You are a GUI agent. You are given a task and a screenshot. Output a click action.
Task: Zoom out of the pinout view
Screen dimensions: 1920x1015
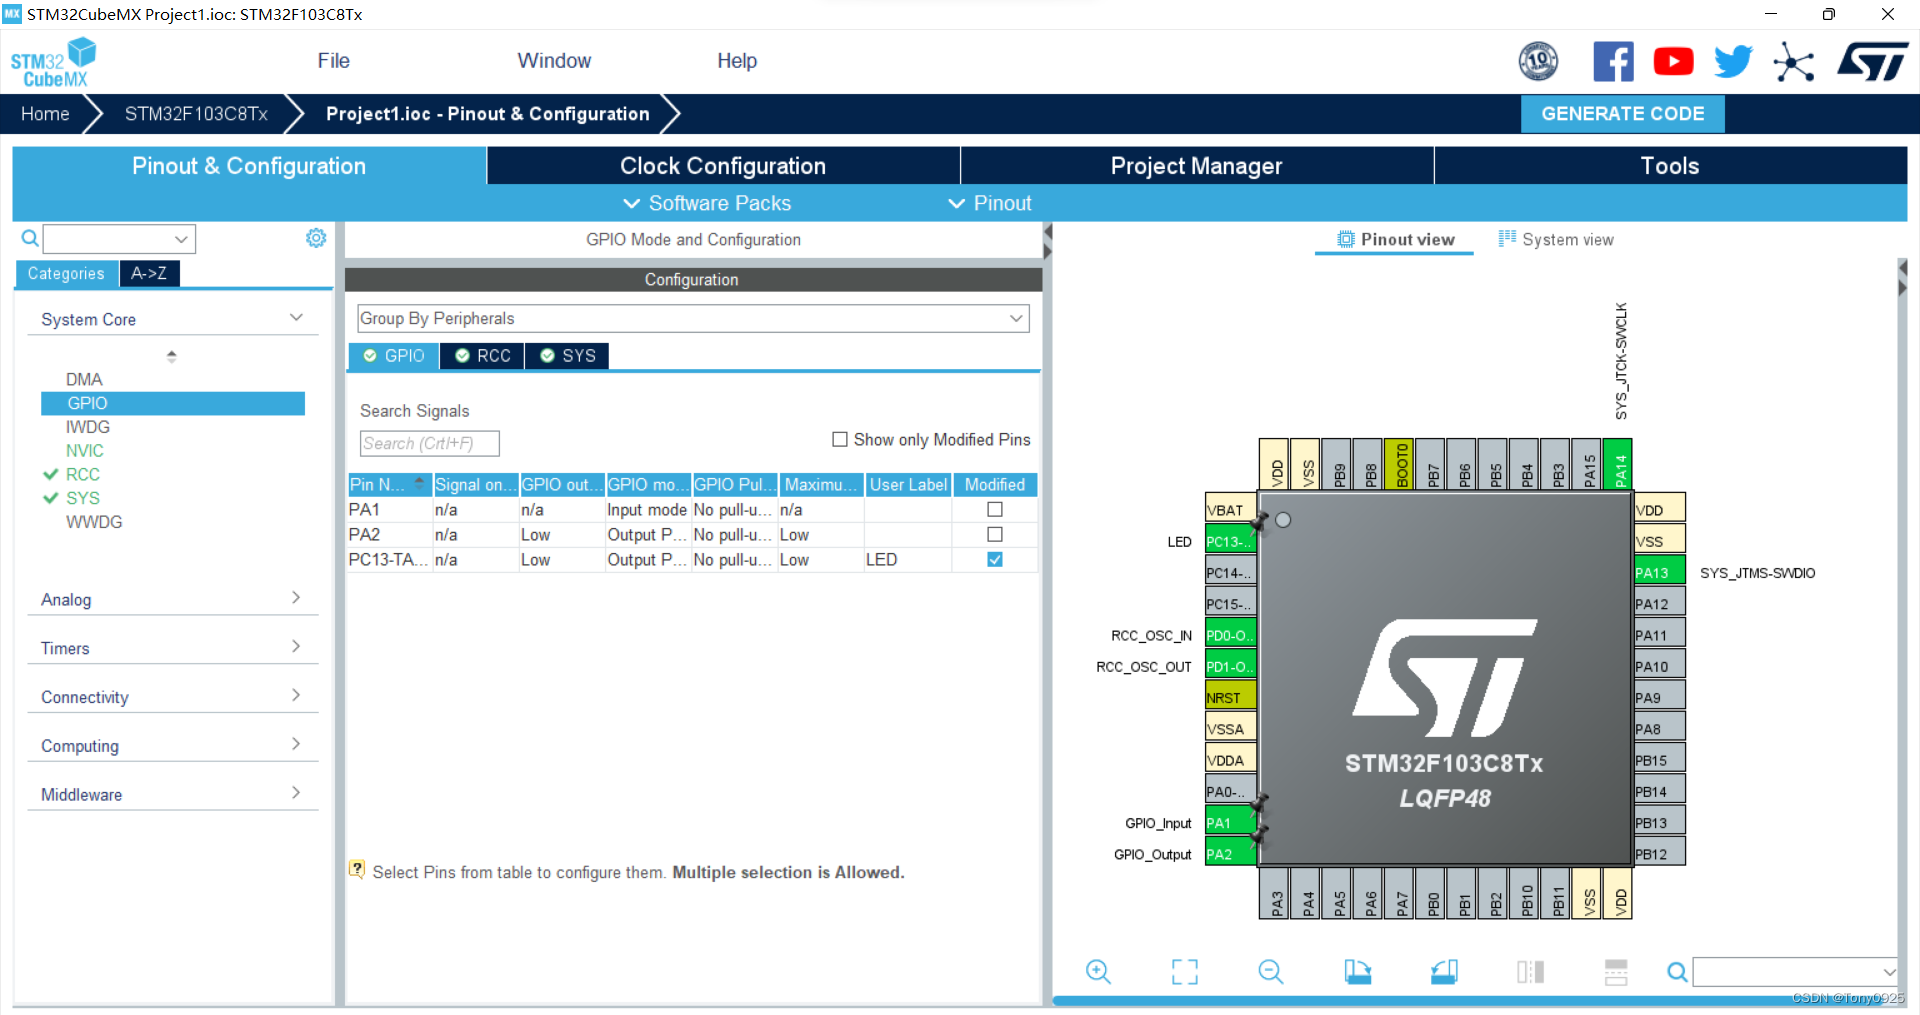(x=1270, y=971)
